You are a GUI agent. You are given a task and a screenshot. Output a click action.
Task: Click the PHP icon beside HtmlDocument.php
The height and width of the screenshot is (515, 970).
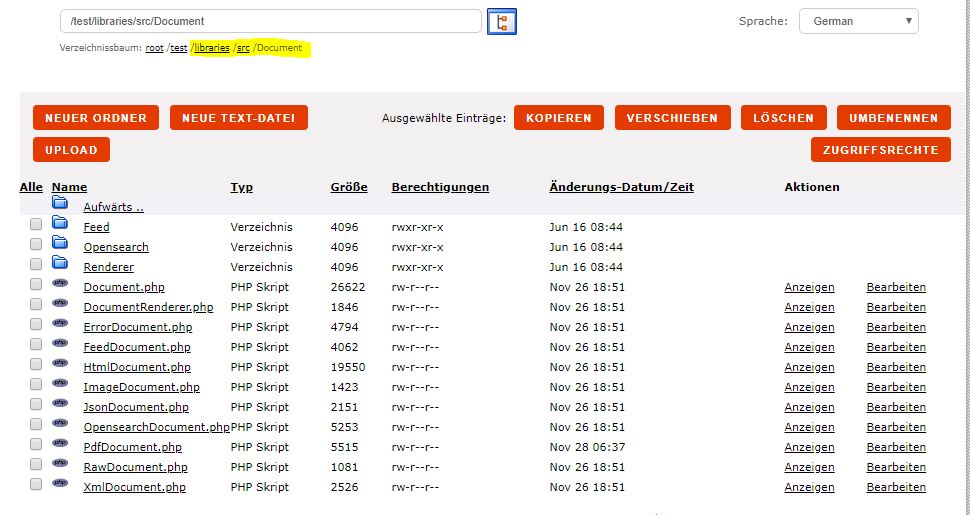click(60, 364)
